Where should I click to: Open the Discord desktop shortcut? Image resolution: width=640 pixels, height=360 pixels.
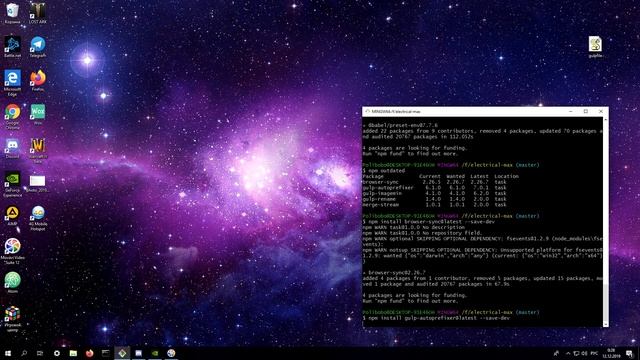click(12, 148)
